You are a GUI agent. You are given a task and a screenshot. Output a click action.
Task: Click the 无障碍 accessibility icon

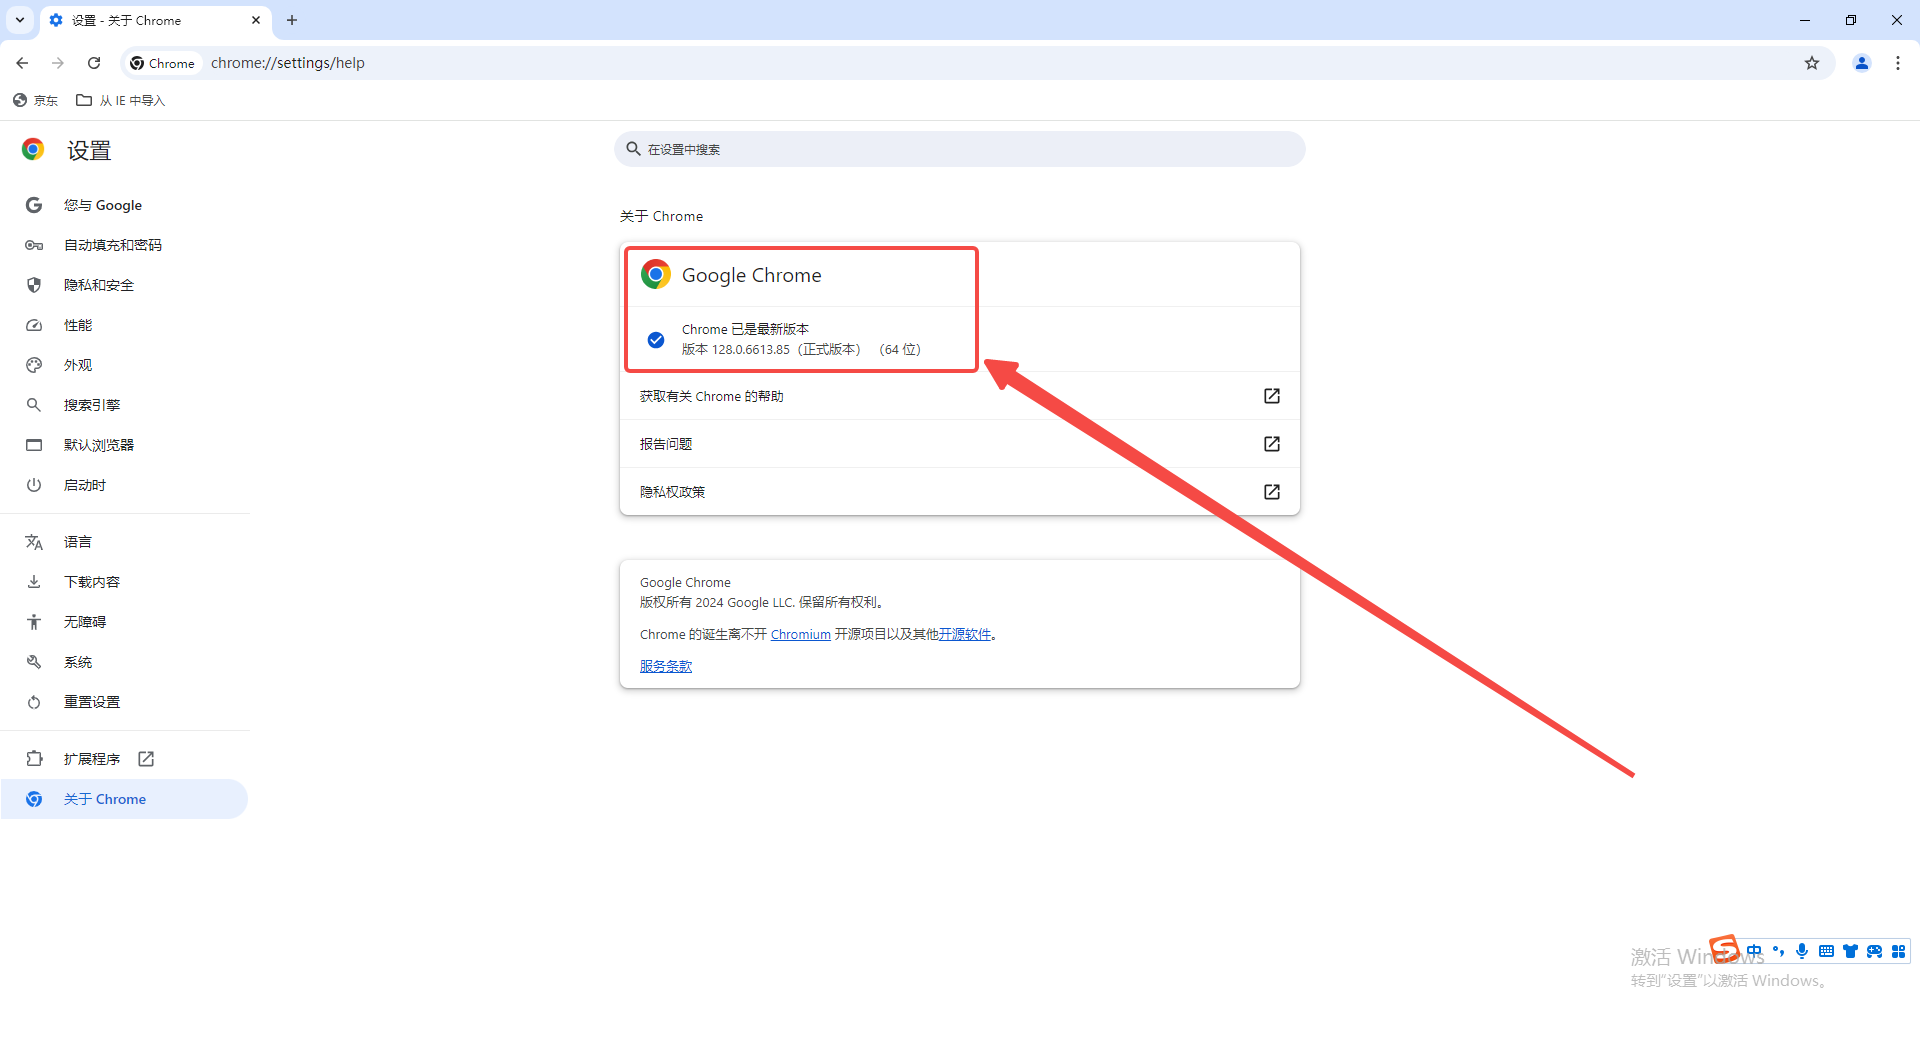(34, 622)
